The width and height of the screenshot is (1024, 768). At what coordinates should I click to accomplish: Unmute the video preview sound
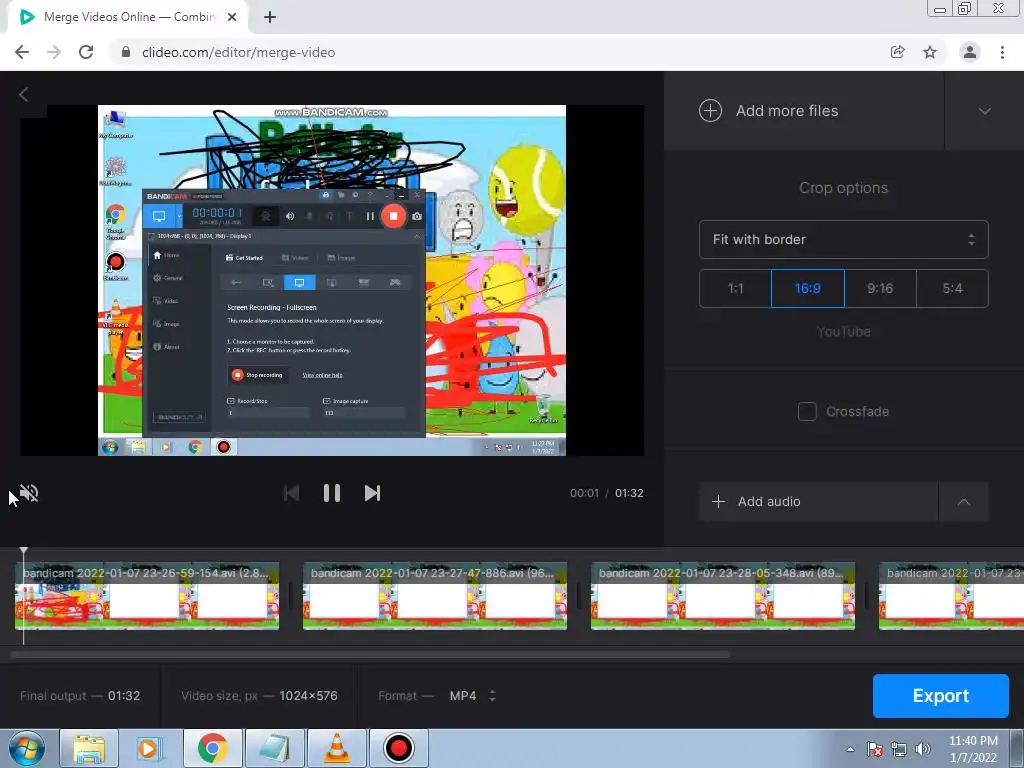tap(29, 493)
